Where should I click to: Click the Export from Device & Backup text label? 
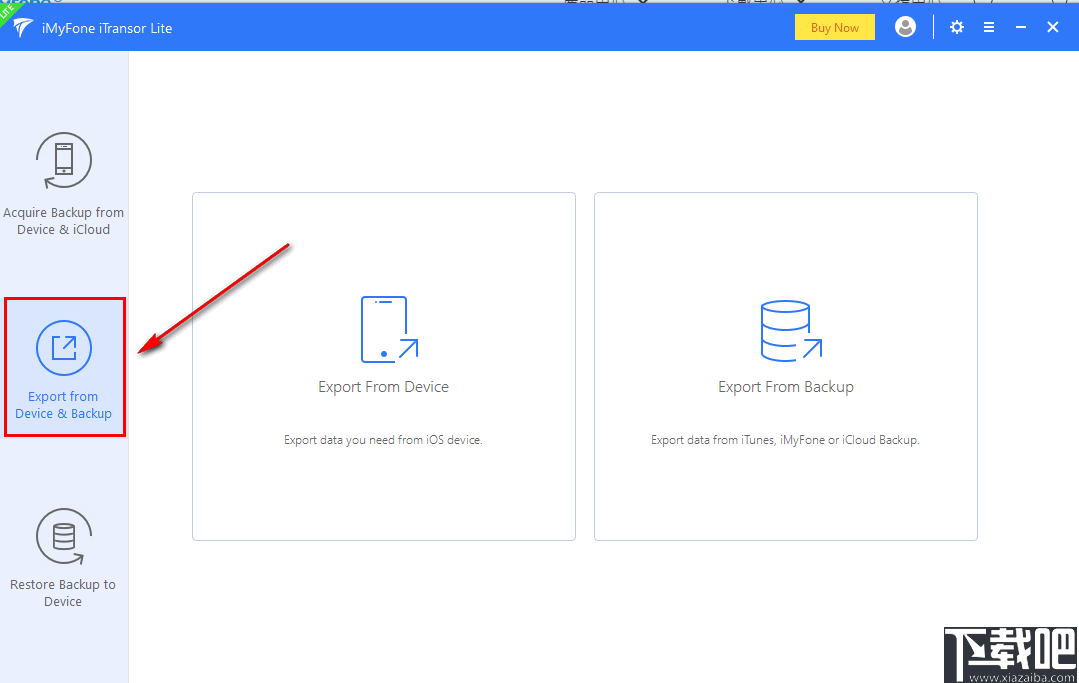click(63, 405)
